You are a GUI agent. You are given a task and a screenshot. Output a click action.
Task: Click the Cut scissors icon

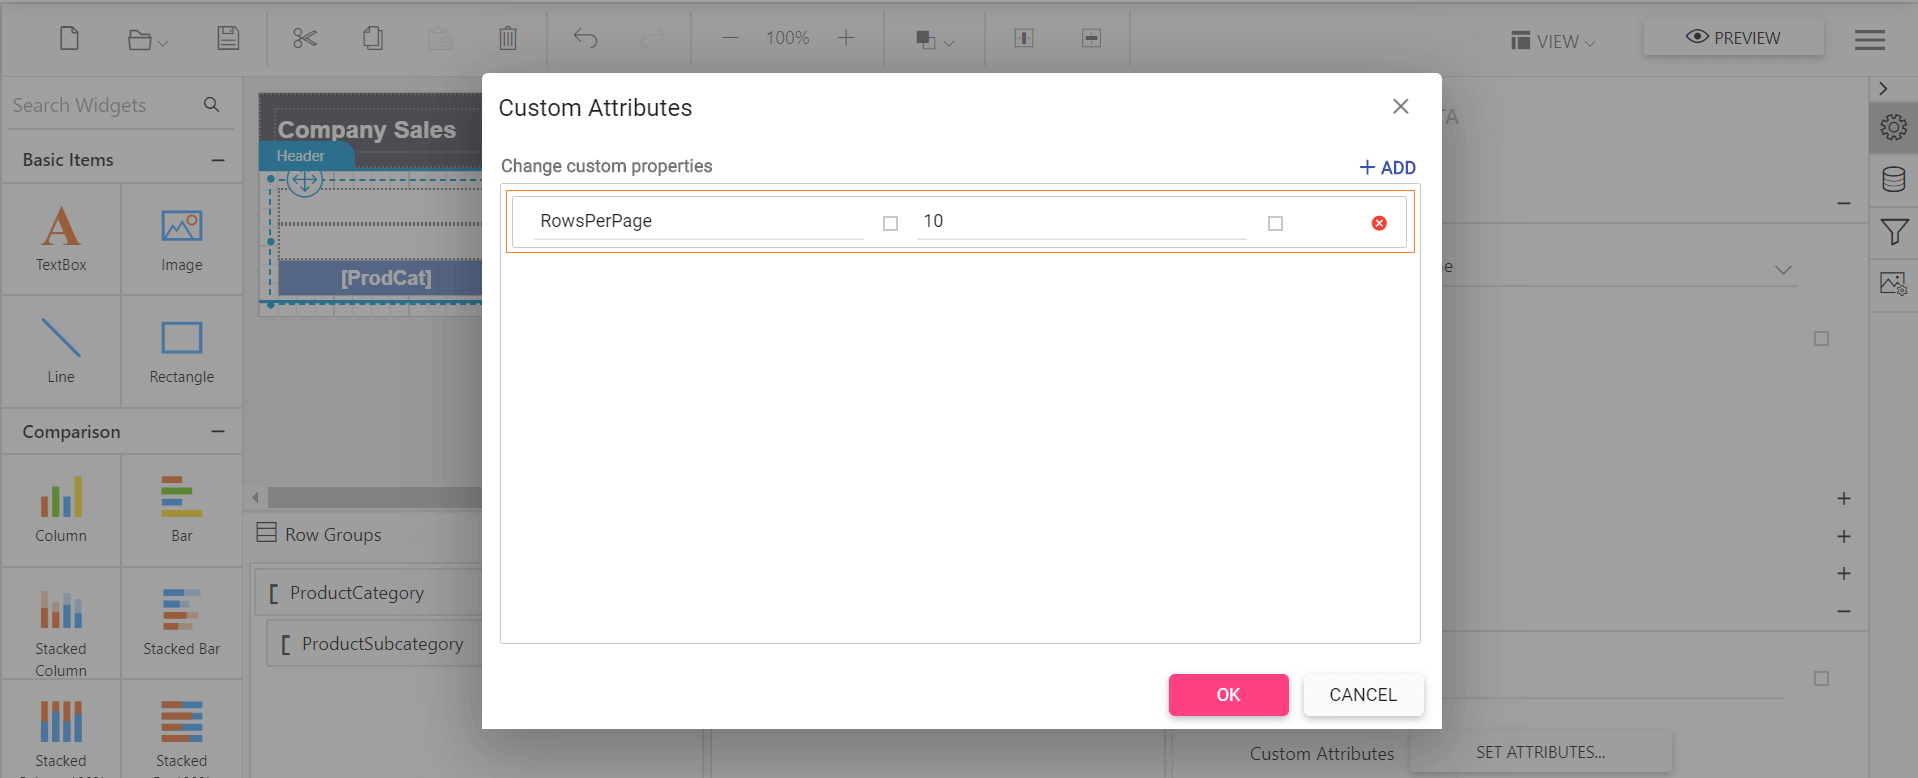[x=305, y=38]
